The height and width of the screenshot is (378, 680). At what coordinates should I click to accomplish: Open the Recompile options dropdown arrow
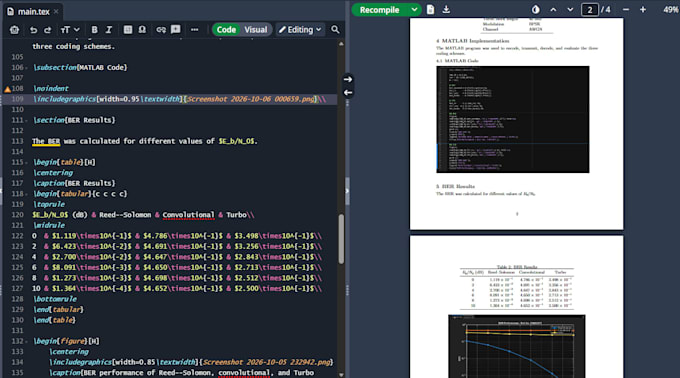(x=414, y=10)
